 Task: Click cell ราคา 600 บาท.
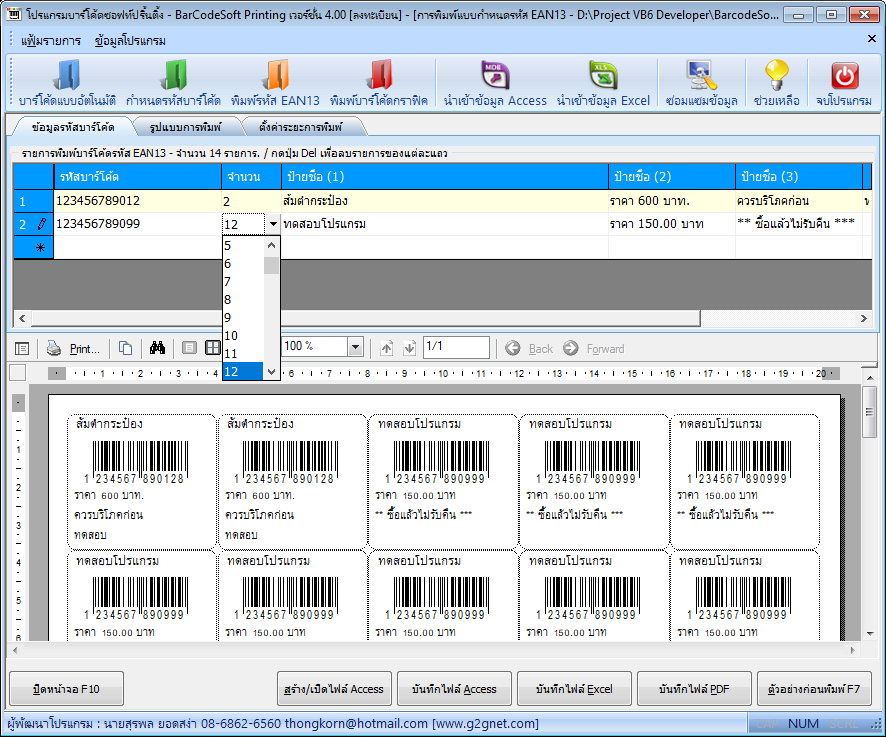tap(672, 201)
